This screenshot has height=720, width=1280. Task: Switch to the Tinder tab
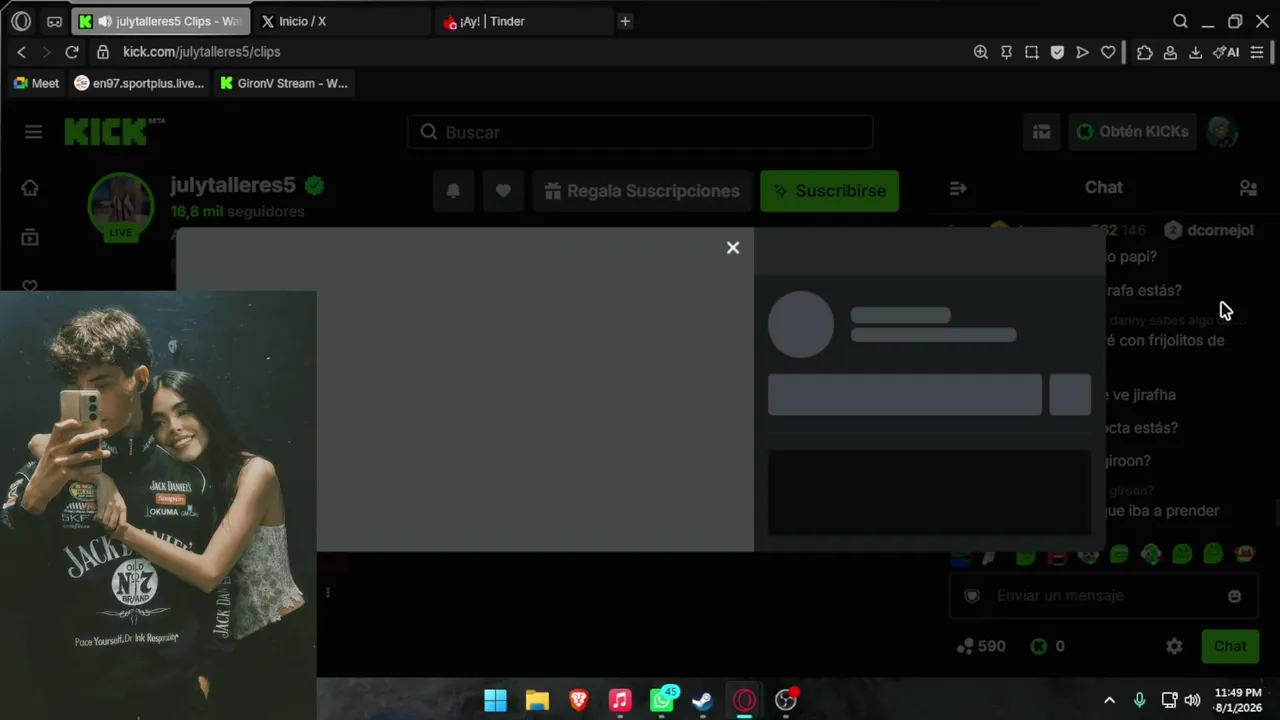[525, 21]
